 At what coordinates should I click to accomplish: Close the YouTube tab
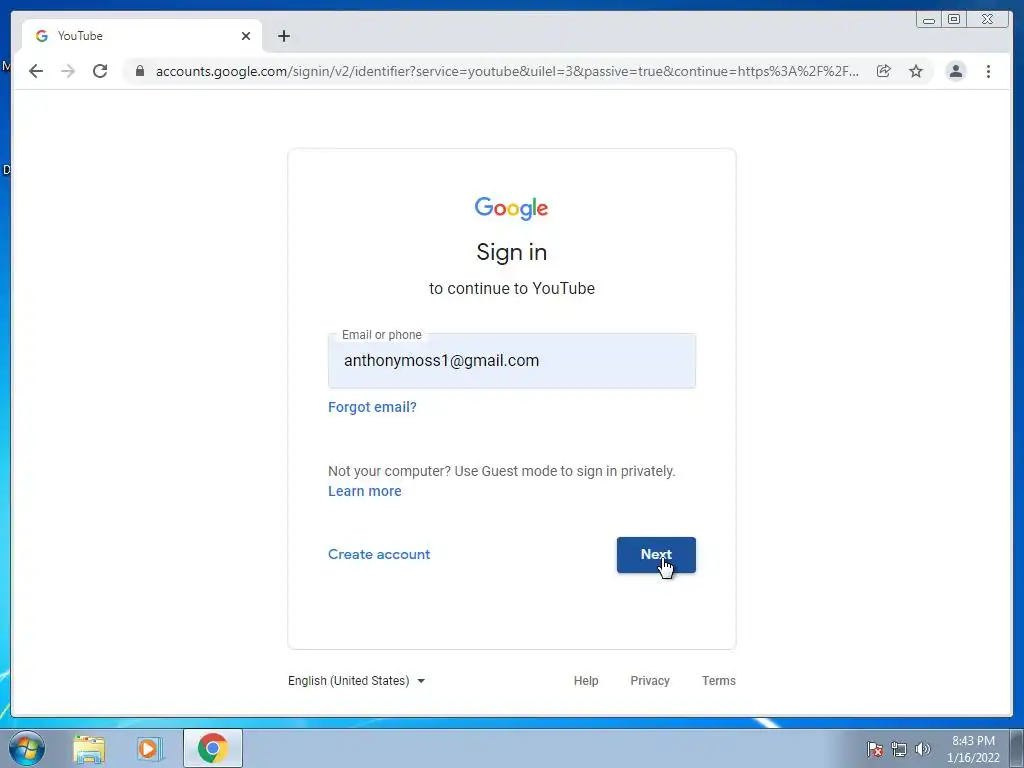(x=246, y=36)
